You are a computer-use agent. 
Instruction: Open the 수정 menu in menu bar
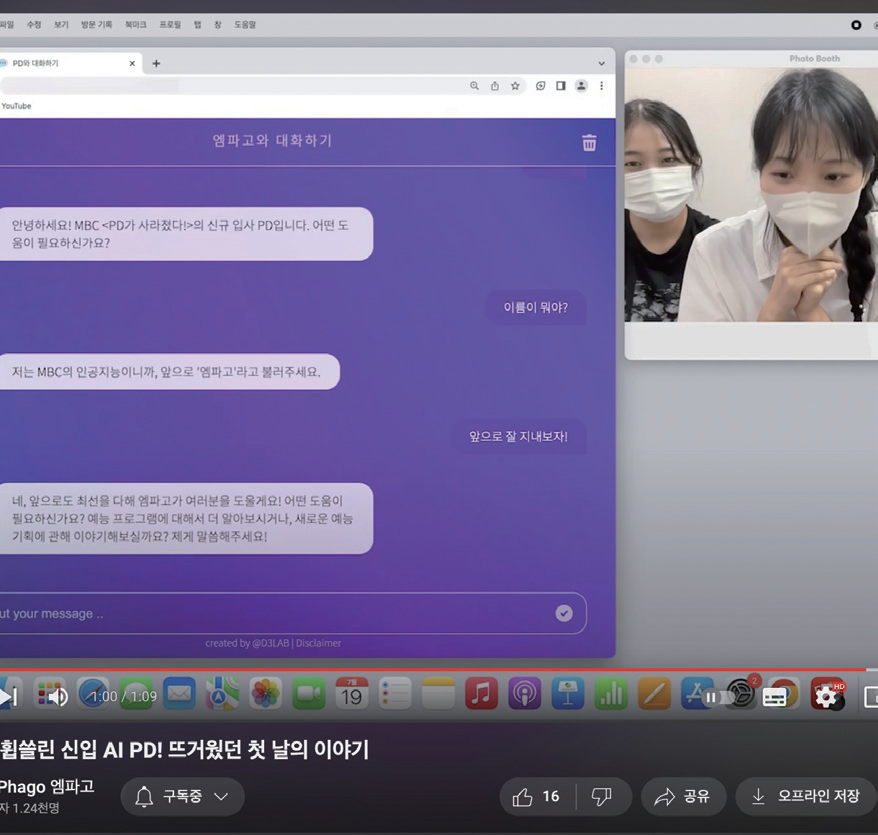point(34,25)
